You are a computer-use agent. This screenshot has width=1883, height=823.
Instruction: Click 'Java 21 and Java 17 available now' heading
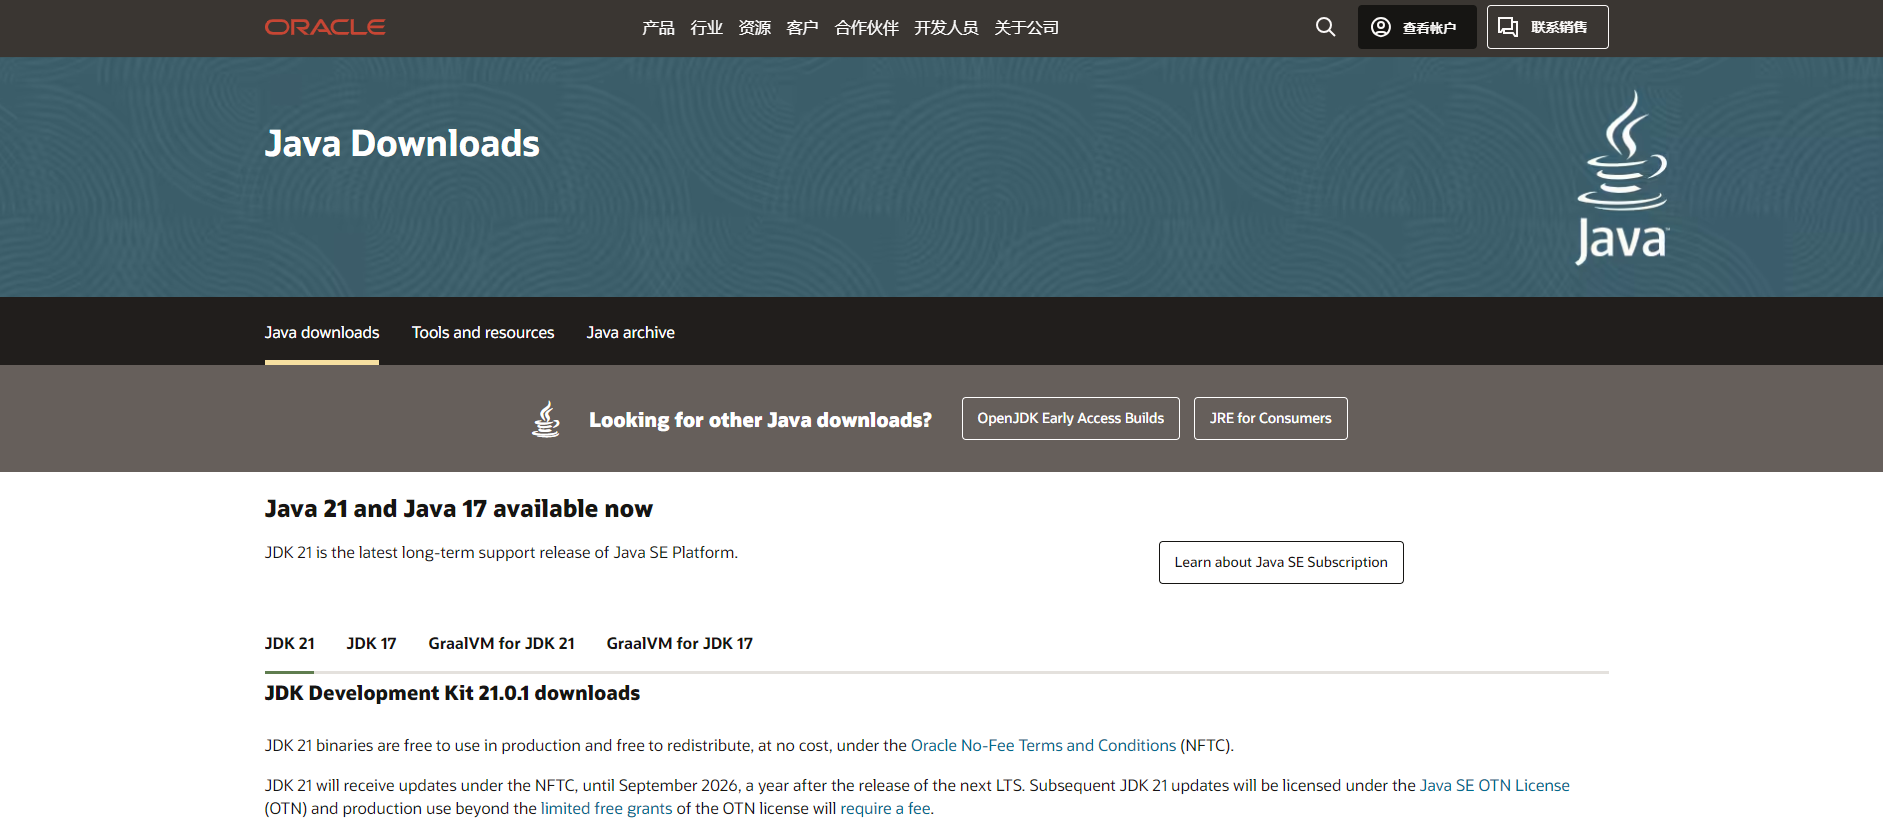coord(459,509)
